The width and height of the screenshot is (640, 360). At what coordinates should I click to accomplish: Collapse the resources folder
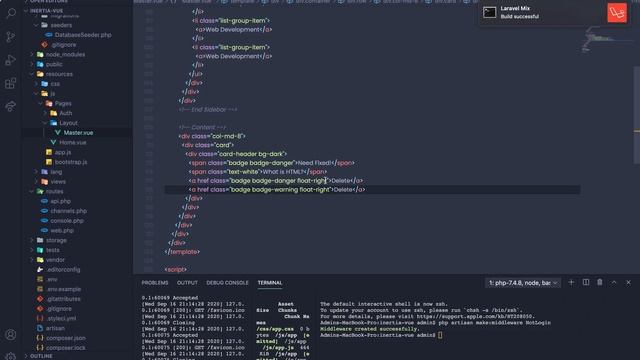[x=59, y=74]
